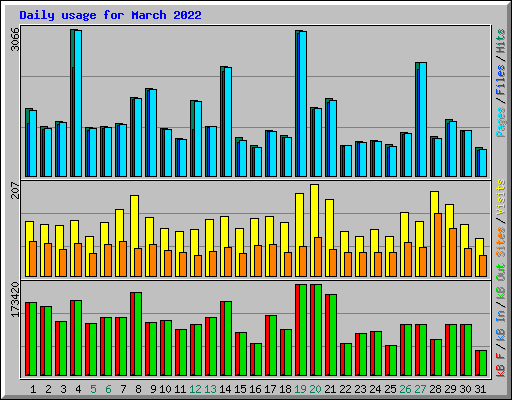Click the green kB bar for day 1

(33, 339)
